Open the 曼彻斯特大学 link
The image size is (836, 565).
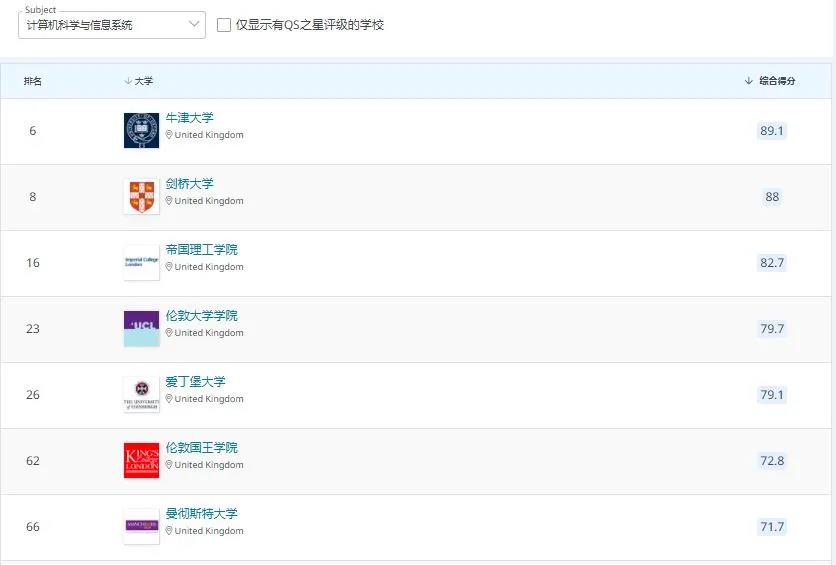[202, 514]
